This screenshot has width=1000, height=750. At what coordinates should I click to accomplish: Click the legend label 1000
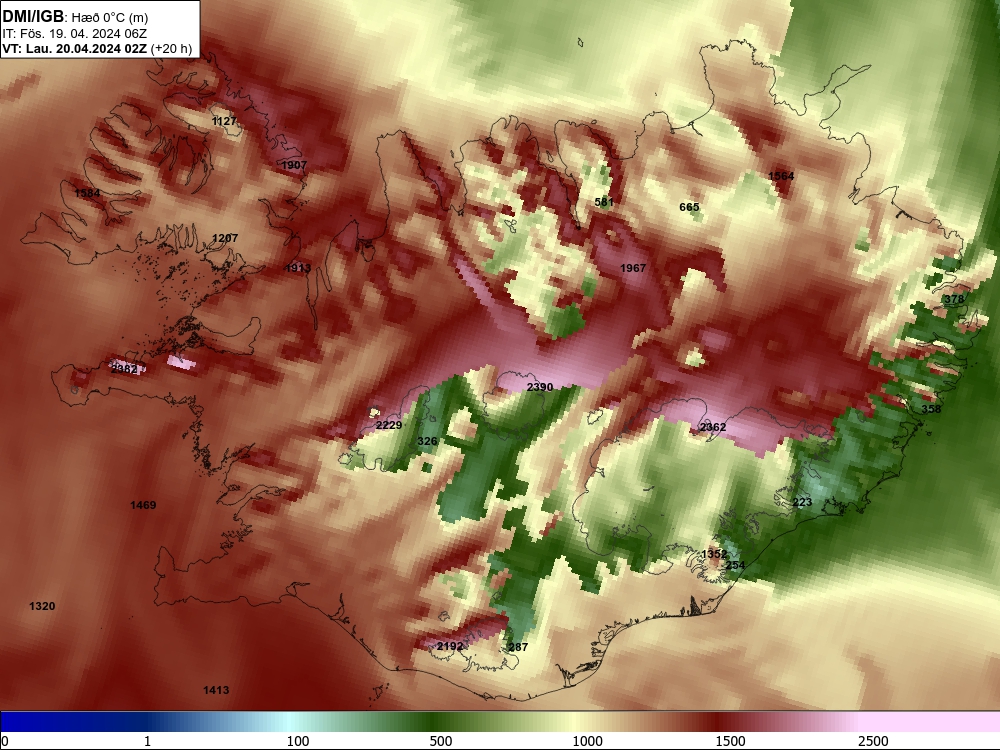click(587, 741)
